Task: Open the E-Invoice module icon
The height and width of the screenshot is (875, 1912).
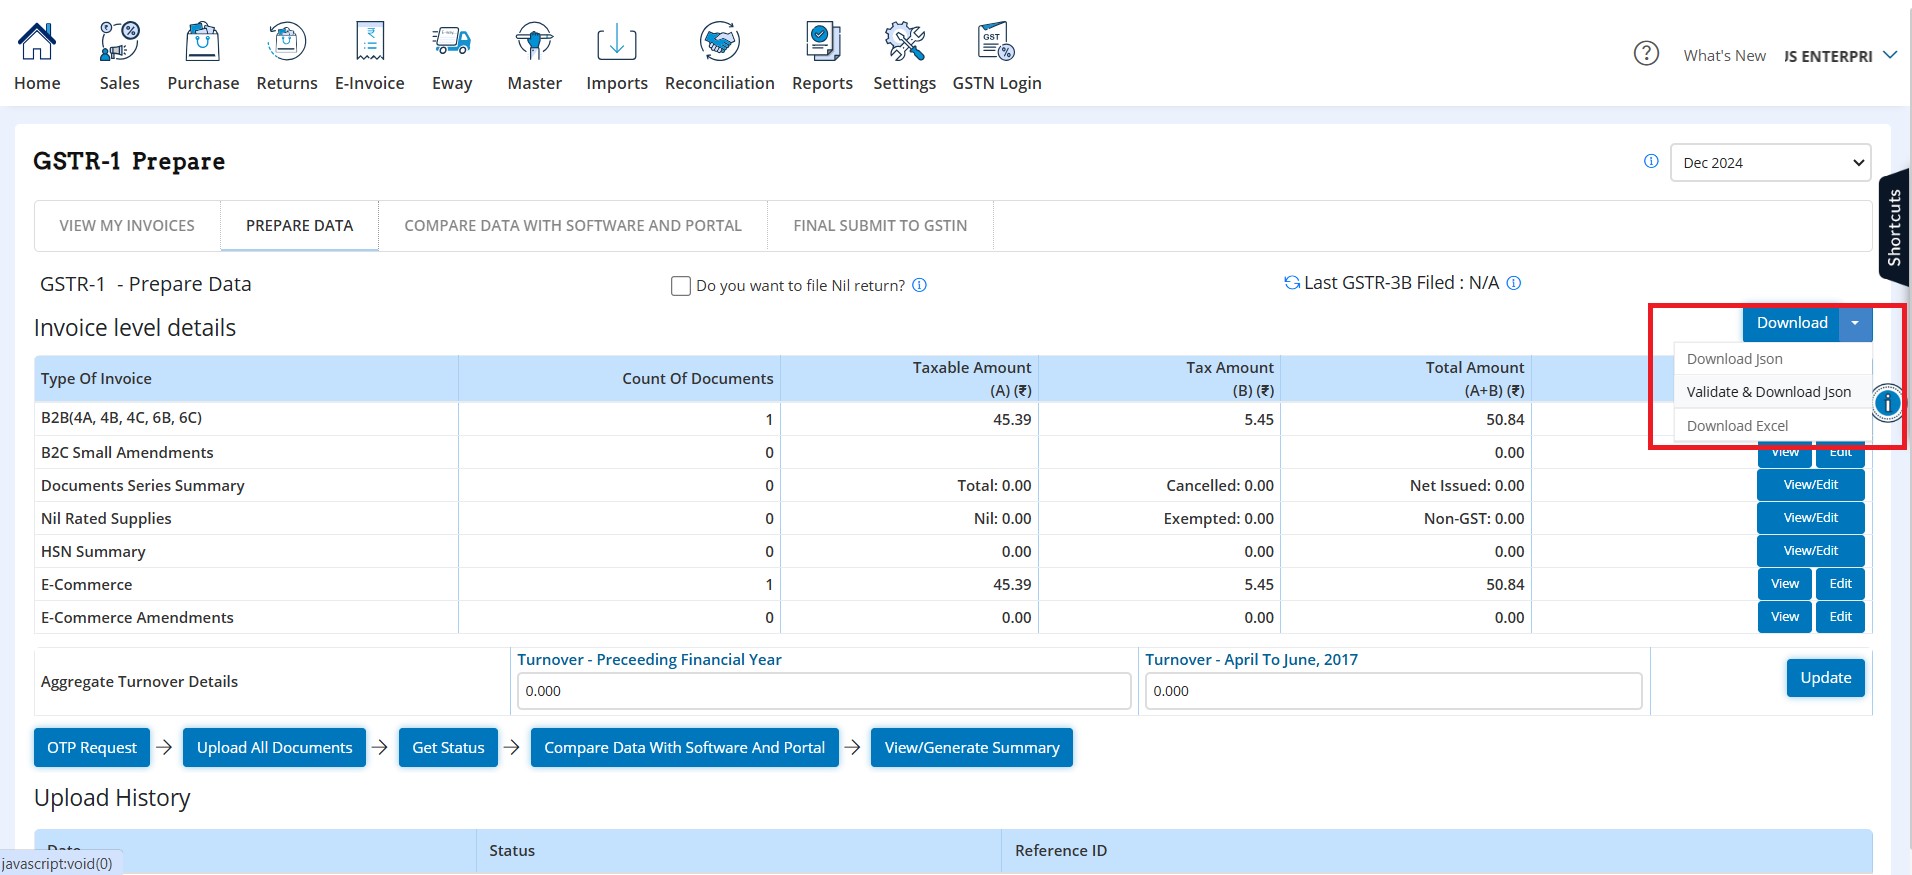Action: [370, 42]
